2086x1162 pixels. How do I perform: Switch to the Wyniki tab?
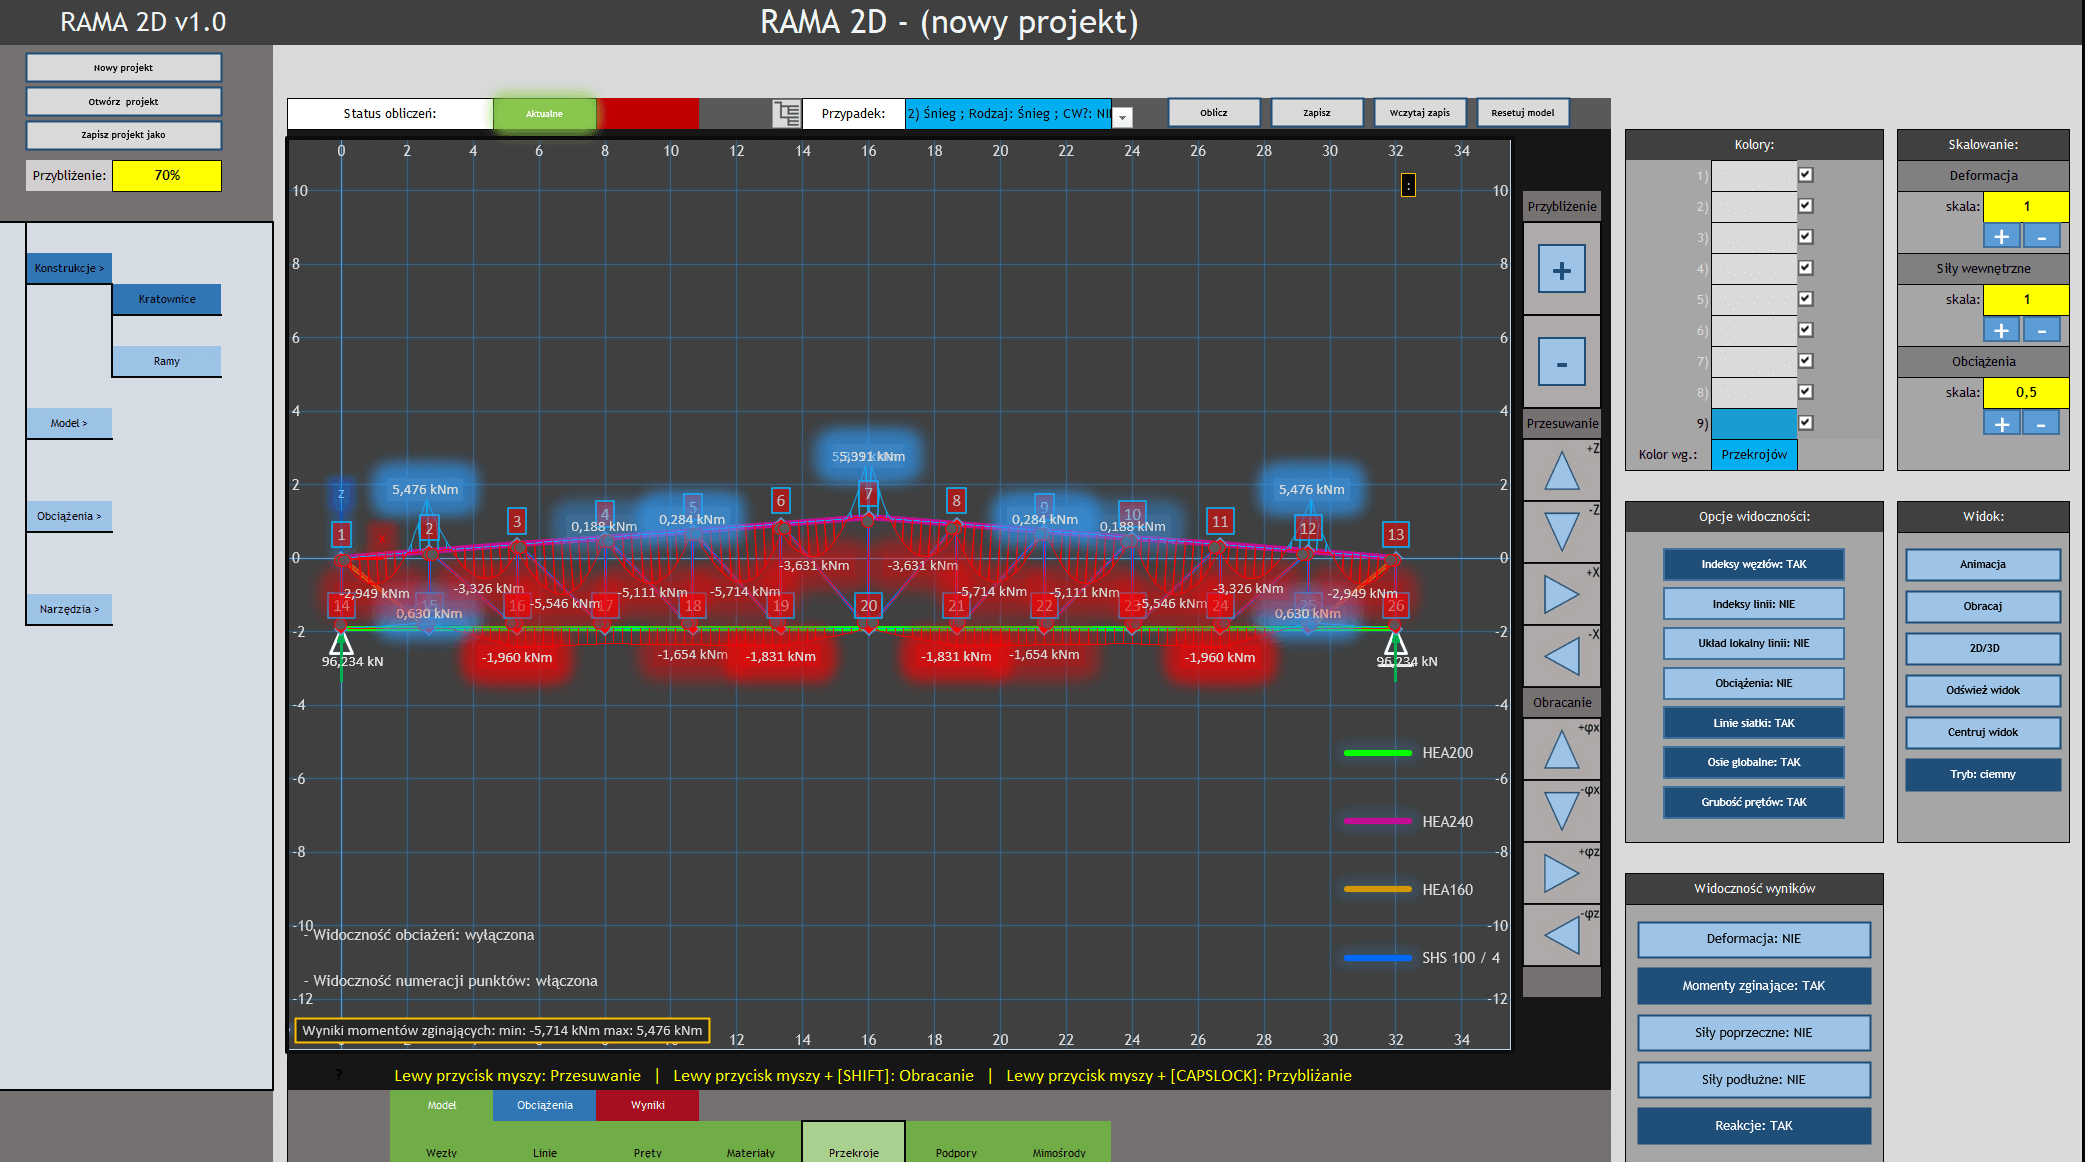tap(647, 1105)
